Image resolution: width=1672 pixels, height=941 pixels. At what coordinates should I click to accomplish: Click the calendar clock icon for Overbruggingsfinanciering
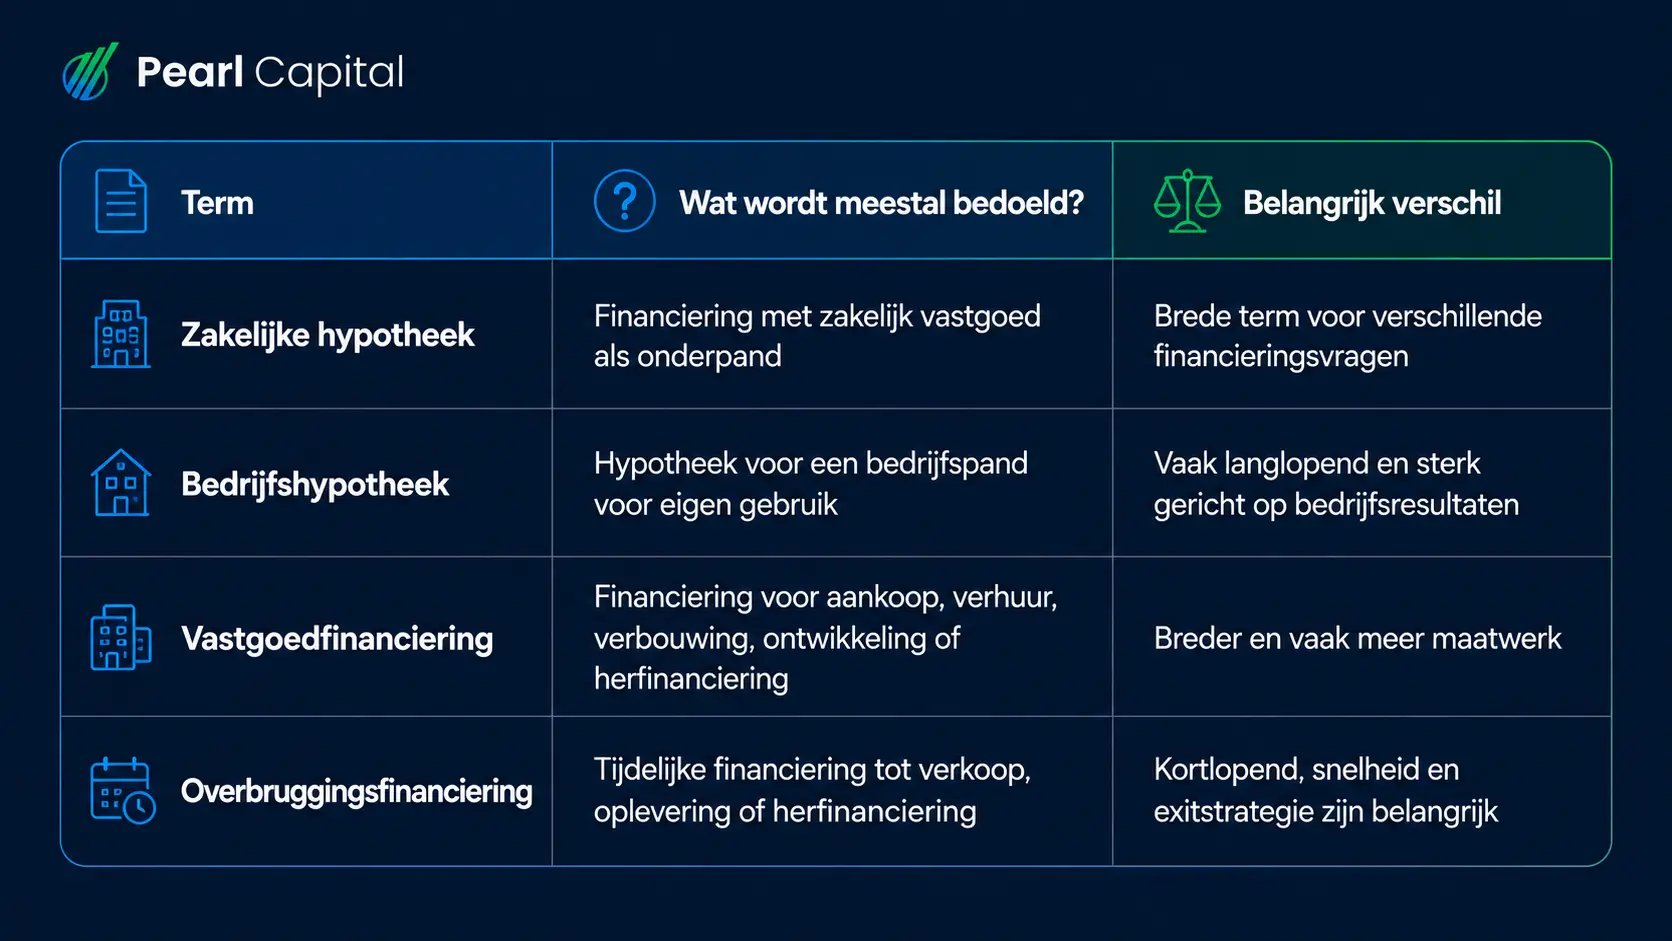123,790
